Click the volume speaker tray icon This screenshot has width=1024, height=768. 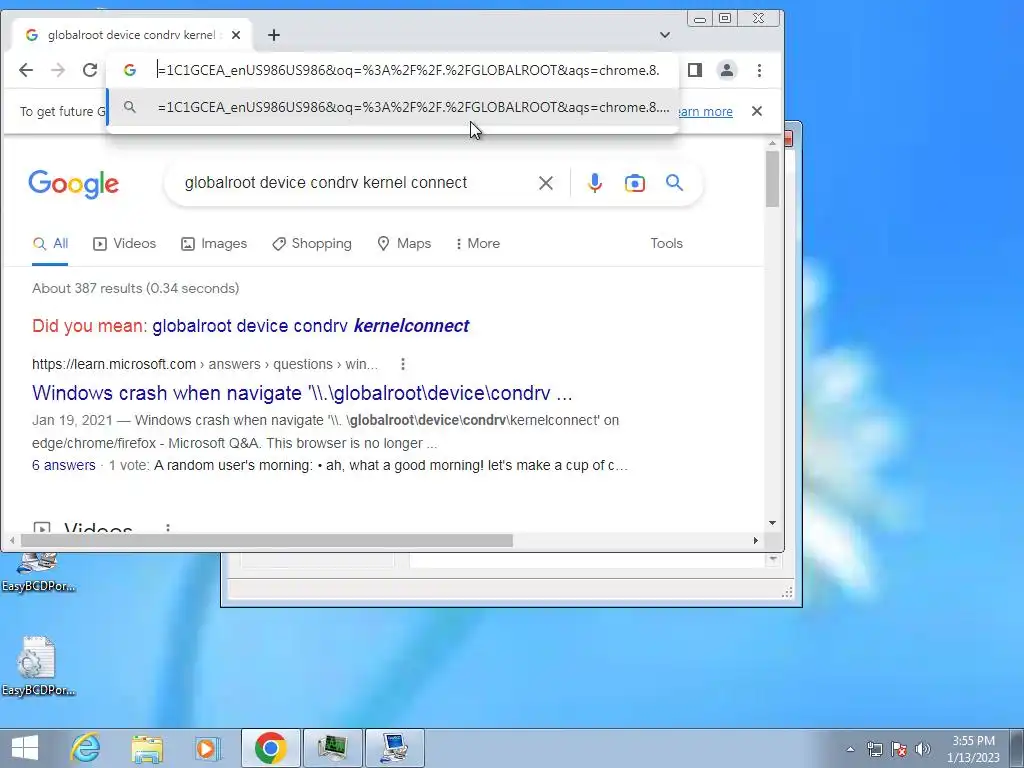(923, 749)
